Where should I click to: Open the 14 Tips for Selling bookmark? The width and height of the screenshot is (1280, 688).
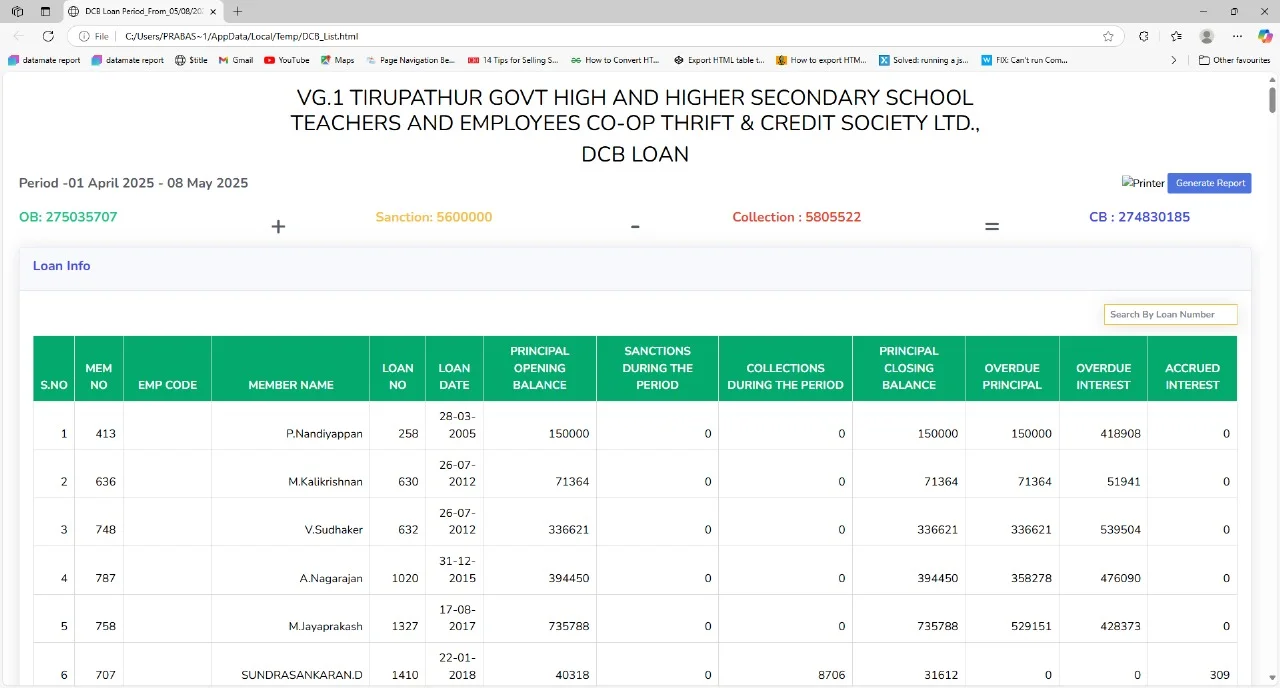[x=513, y=60]
